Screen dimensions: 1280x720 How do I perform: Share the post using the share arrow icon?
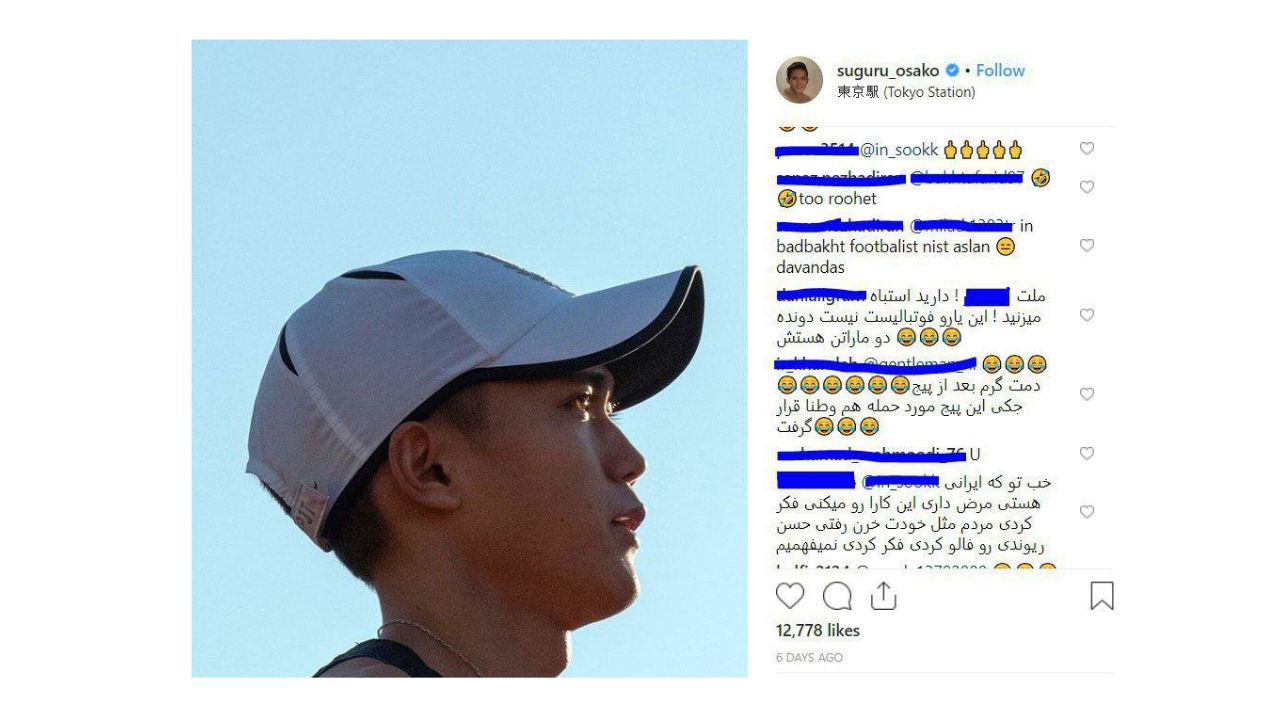pyautogui.click(x=883, y=596)
